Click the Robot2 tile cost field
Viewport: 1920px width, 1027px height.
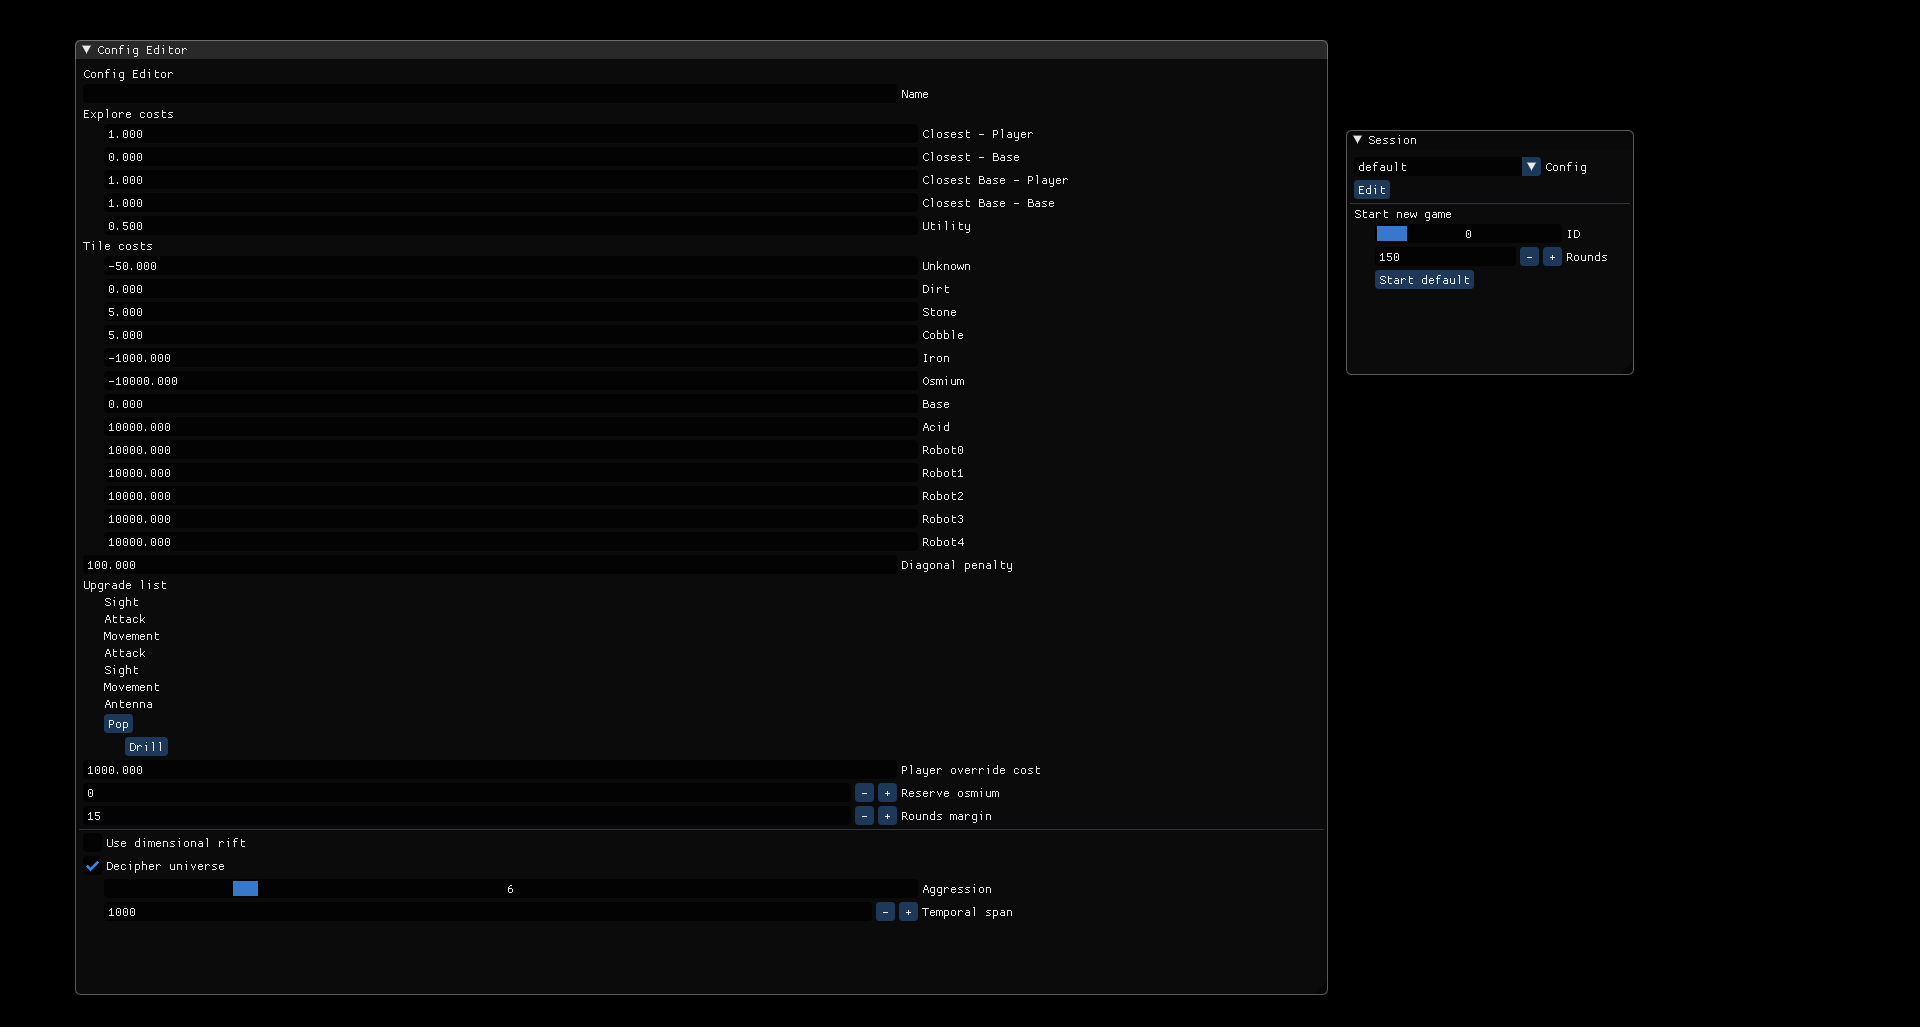pyautogui.click(x=511, y=495)
